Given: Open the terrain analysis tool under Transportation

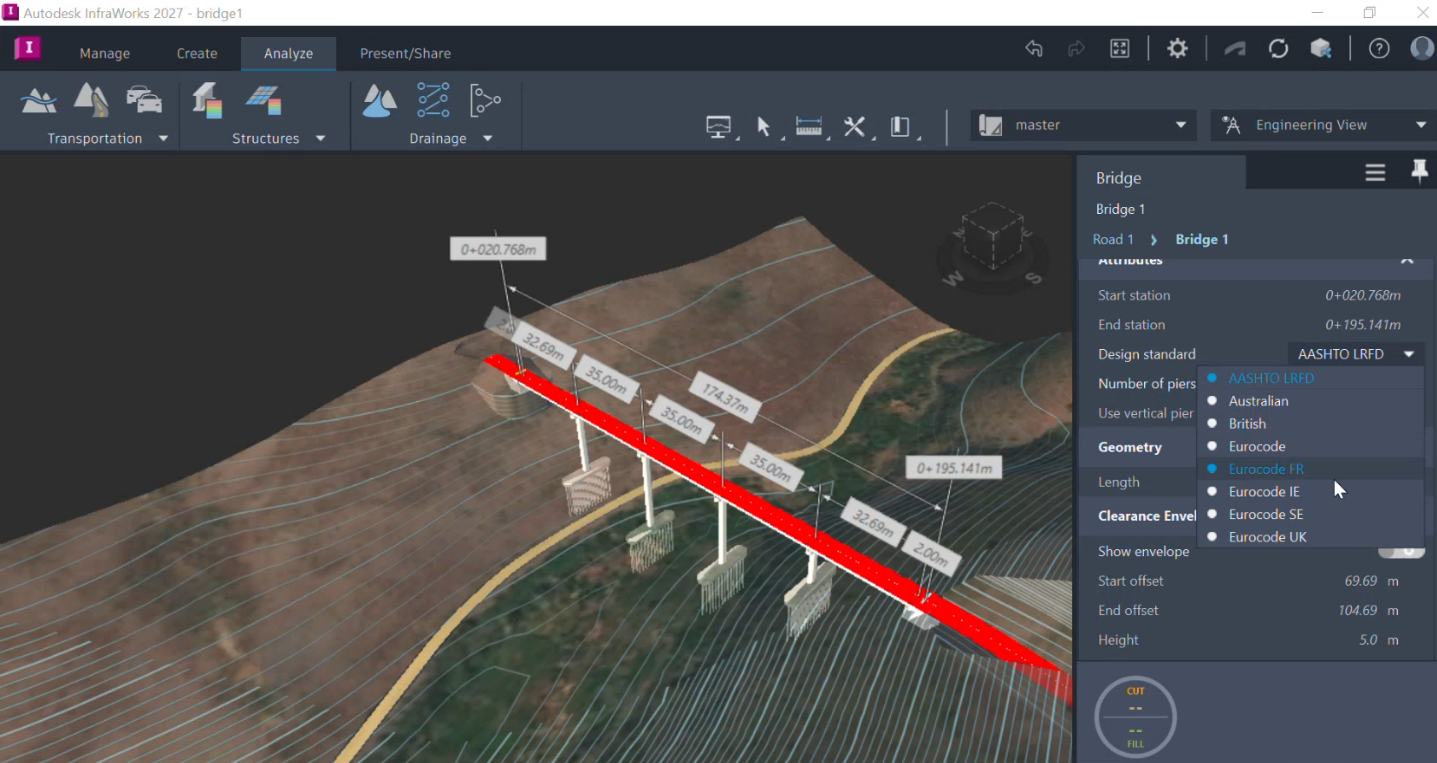Looking at the screenshot, I should 39,101.
